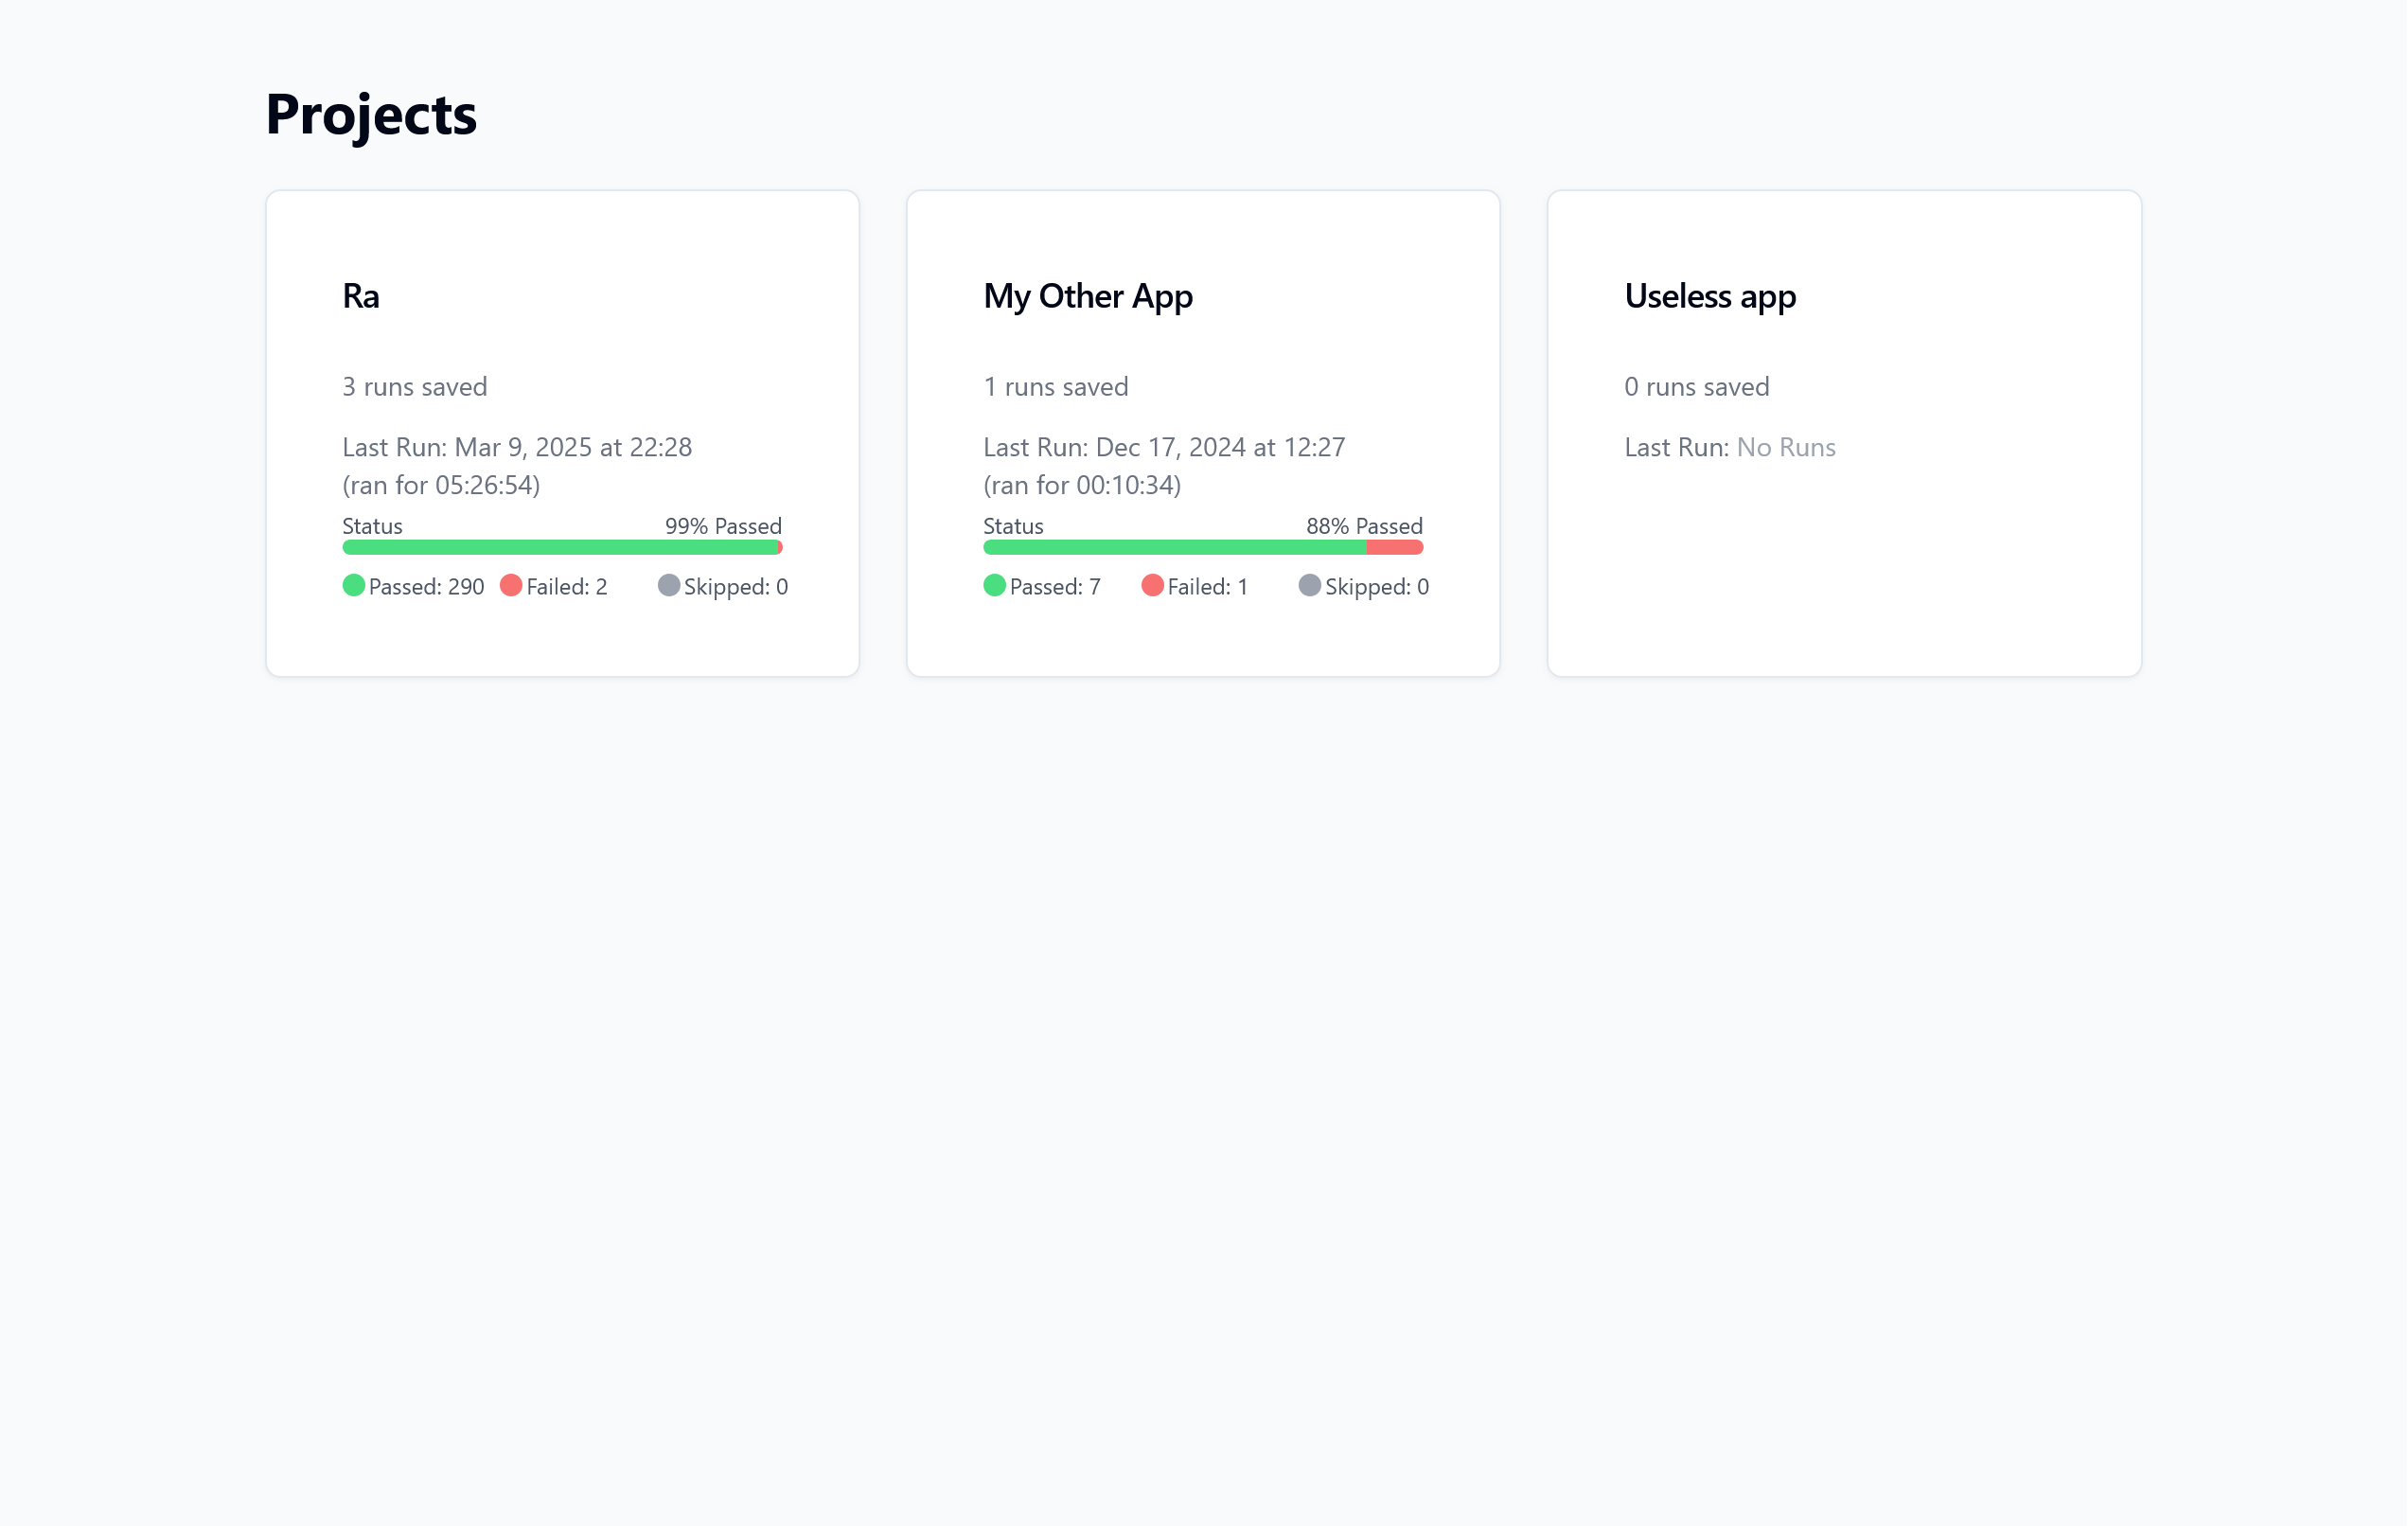
Task: Click "(ran for 05:26:54)" duration
Action: 441,485
